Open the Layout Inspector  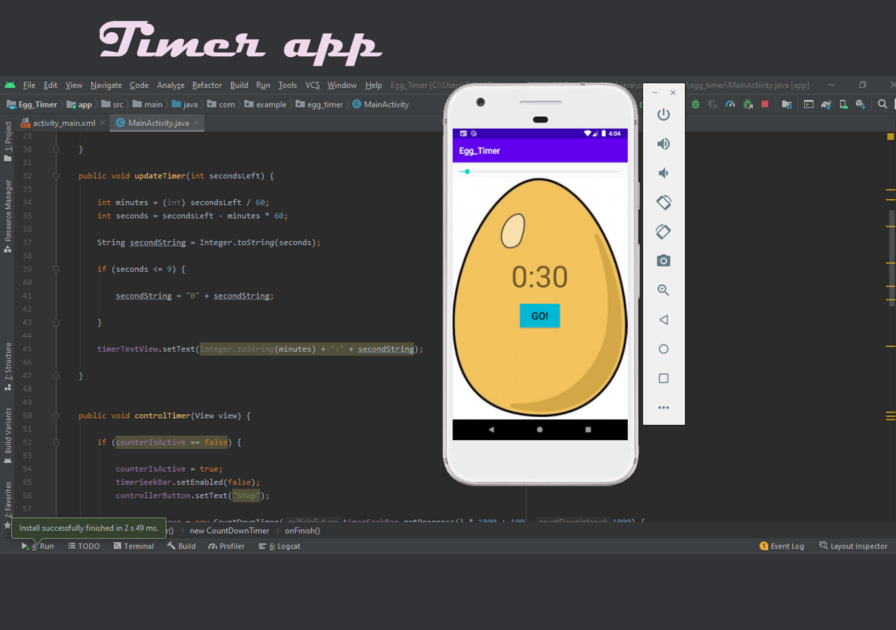(x=853, y=546)
